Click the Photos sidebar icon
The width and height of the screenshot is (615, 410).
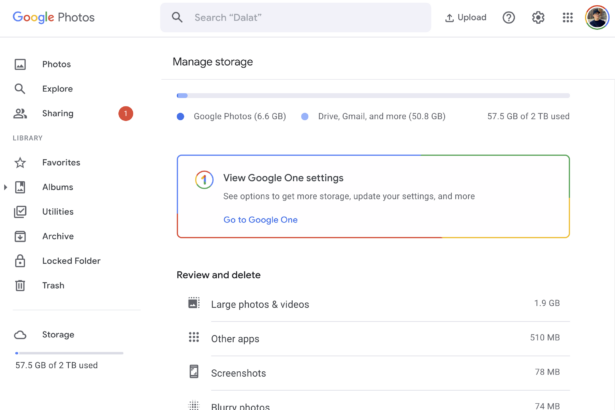[20, 64]
